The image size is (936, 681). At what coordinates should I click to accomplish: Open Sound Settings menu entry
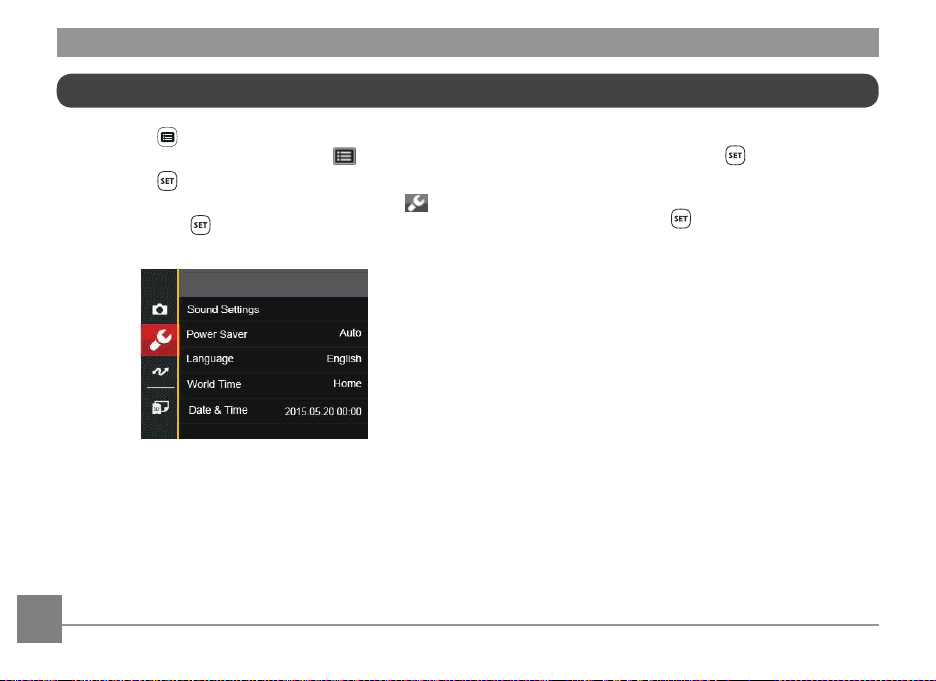[273, 309]
